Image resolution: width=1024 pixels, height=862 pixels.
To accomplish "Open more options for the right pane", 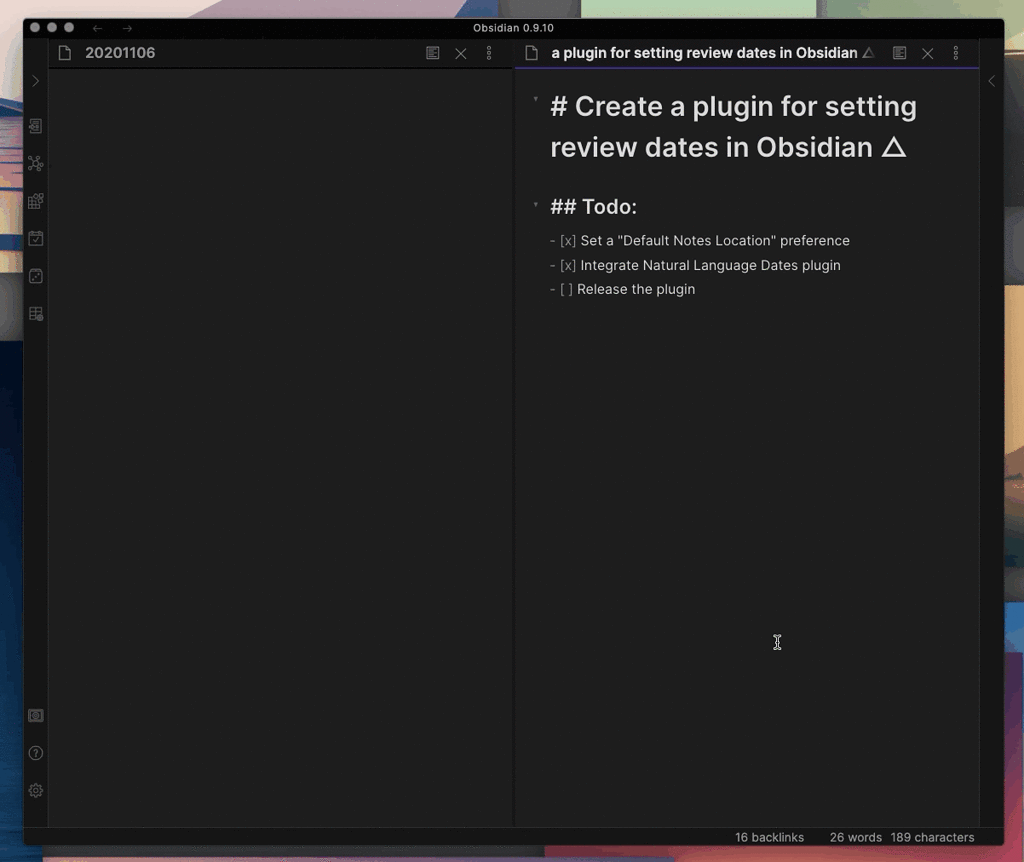I will click(x=956, y=53).
